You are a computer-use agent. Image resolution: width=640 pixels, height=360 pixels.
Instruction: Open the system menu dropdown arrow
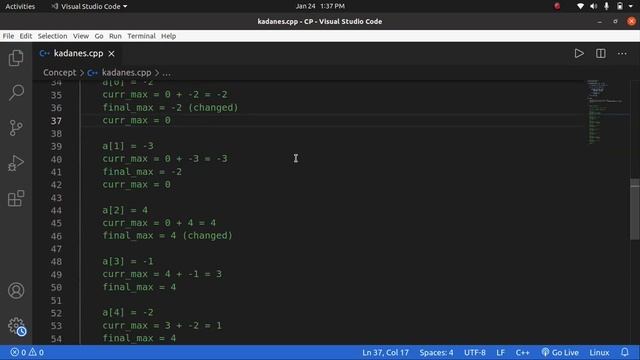631,6
